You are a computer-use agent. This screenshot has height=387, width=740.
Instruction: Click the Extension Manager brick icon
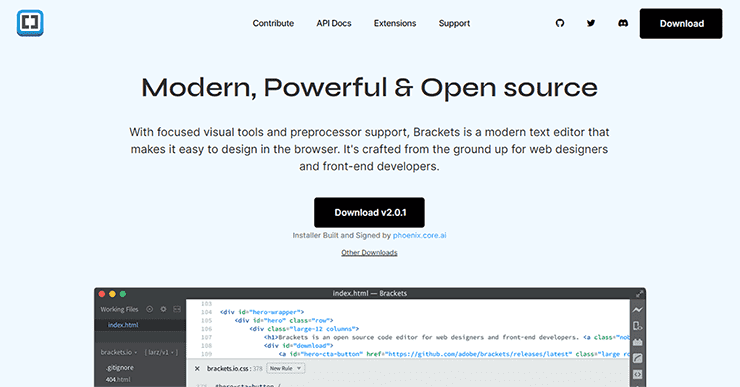(638, 342)
